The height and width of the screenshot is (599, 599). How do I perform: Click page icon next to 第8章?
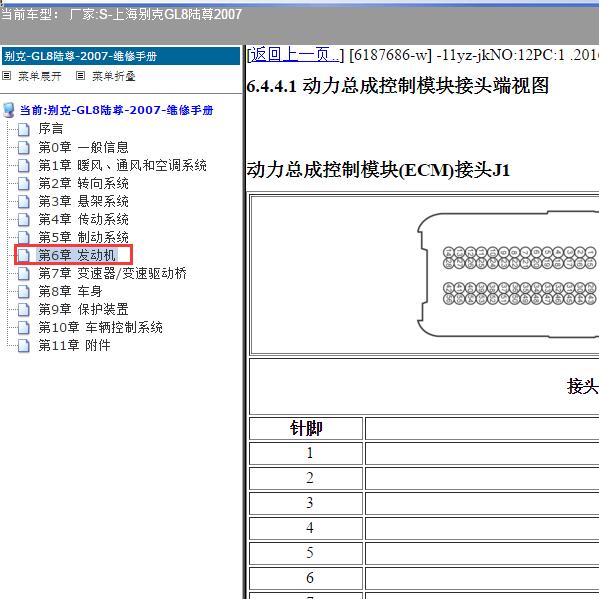[x=24, y=292]
